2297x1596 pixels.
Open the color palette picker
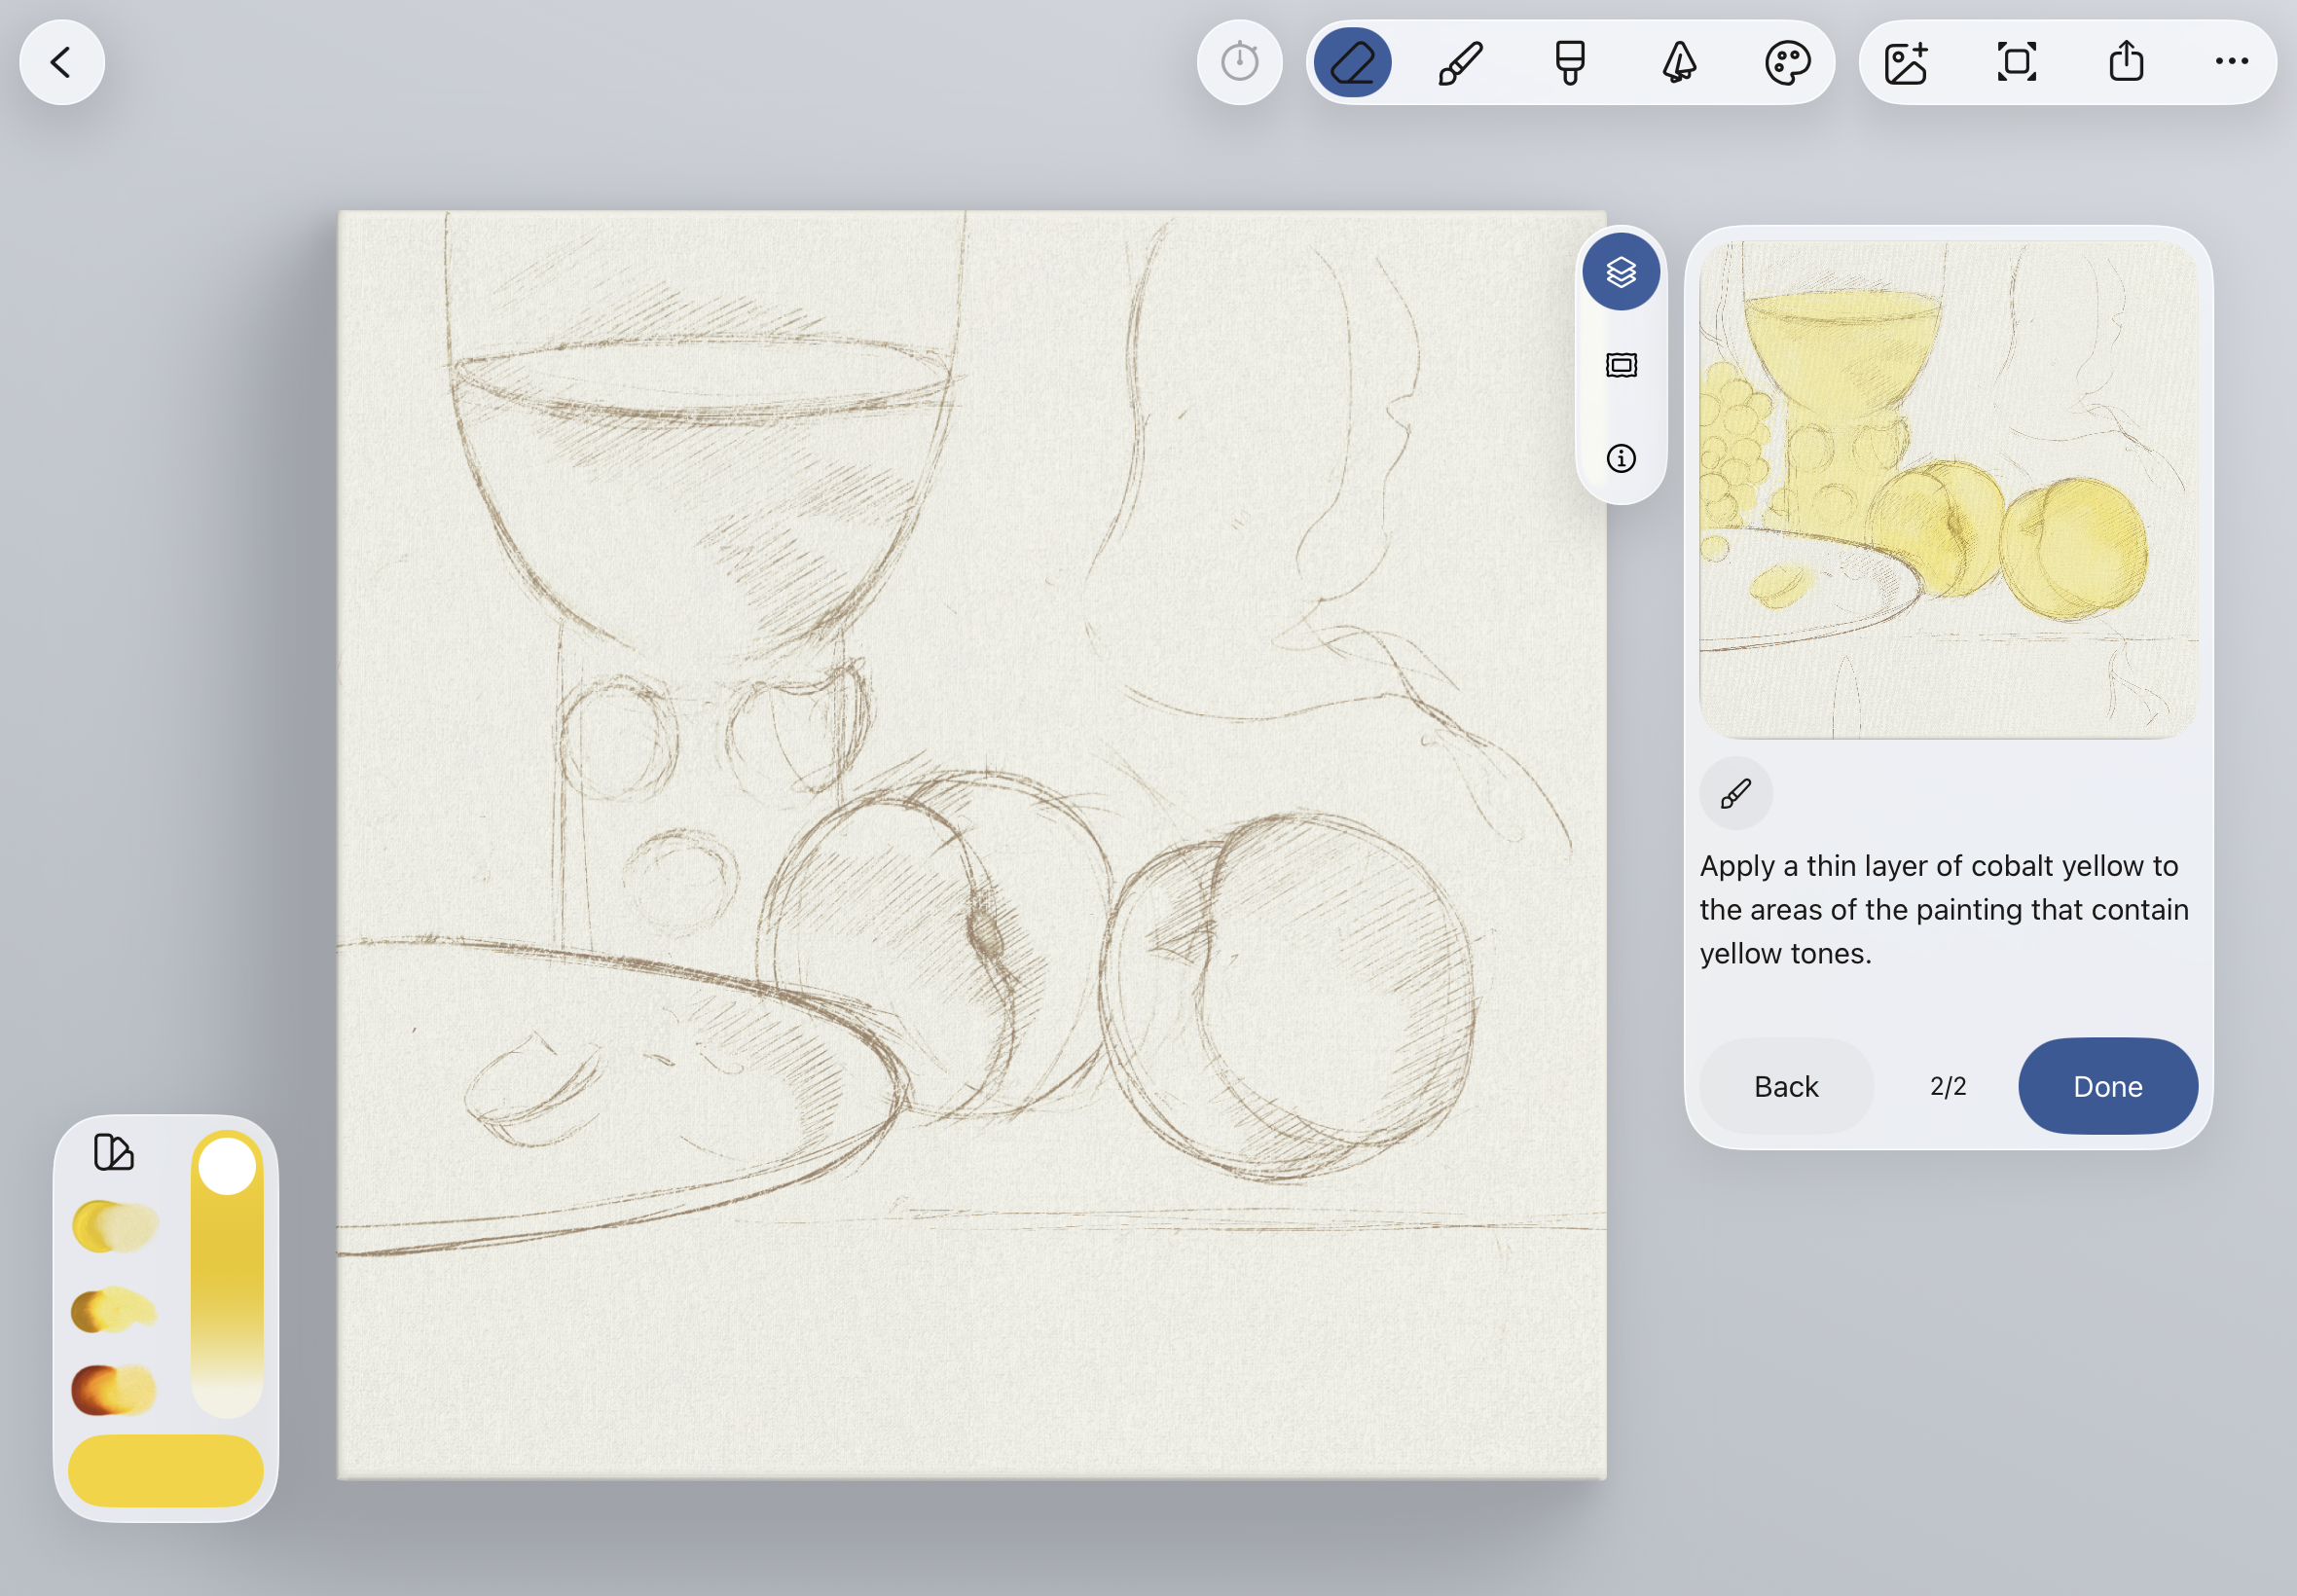coord(1787,63)
